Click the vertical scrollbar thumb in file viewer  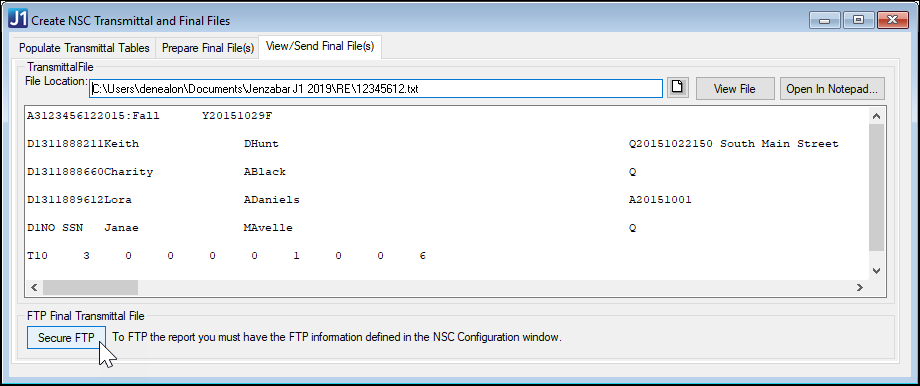coord(876,188)
